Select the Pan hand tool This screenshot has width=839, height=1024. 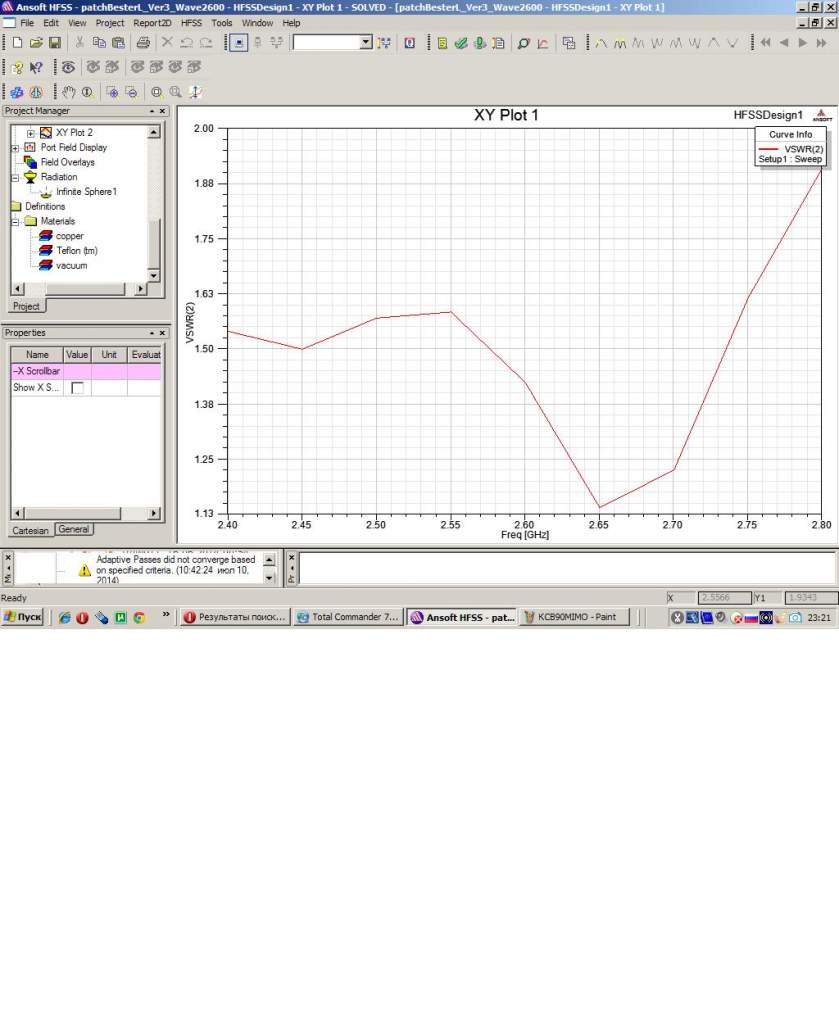tap(68, 92)
